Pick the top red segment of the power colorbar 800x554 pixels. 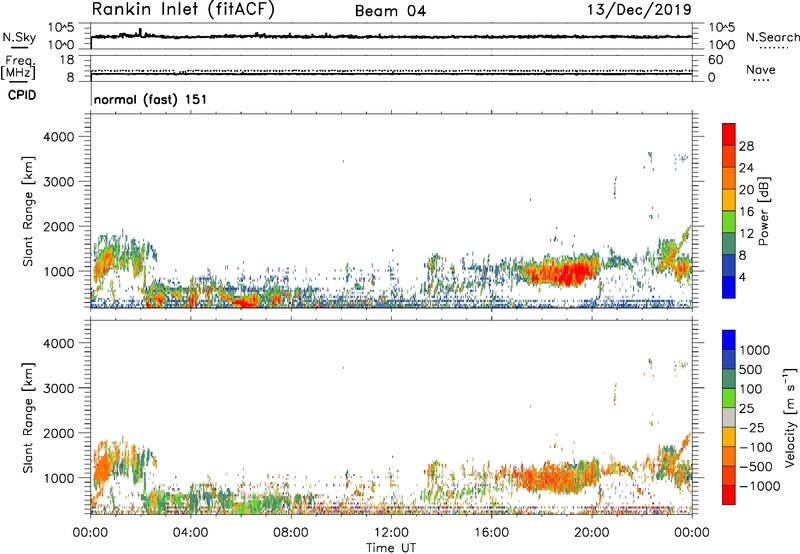[729, 135]
